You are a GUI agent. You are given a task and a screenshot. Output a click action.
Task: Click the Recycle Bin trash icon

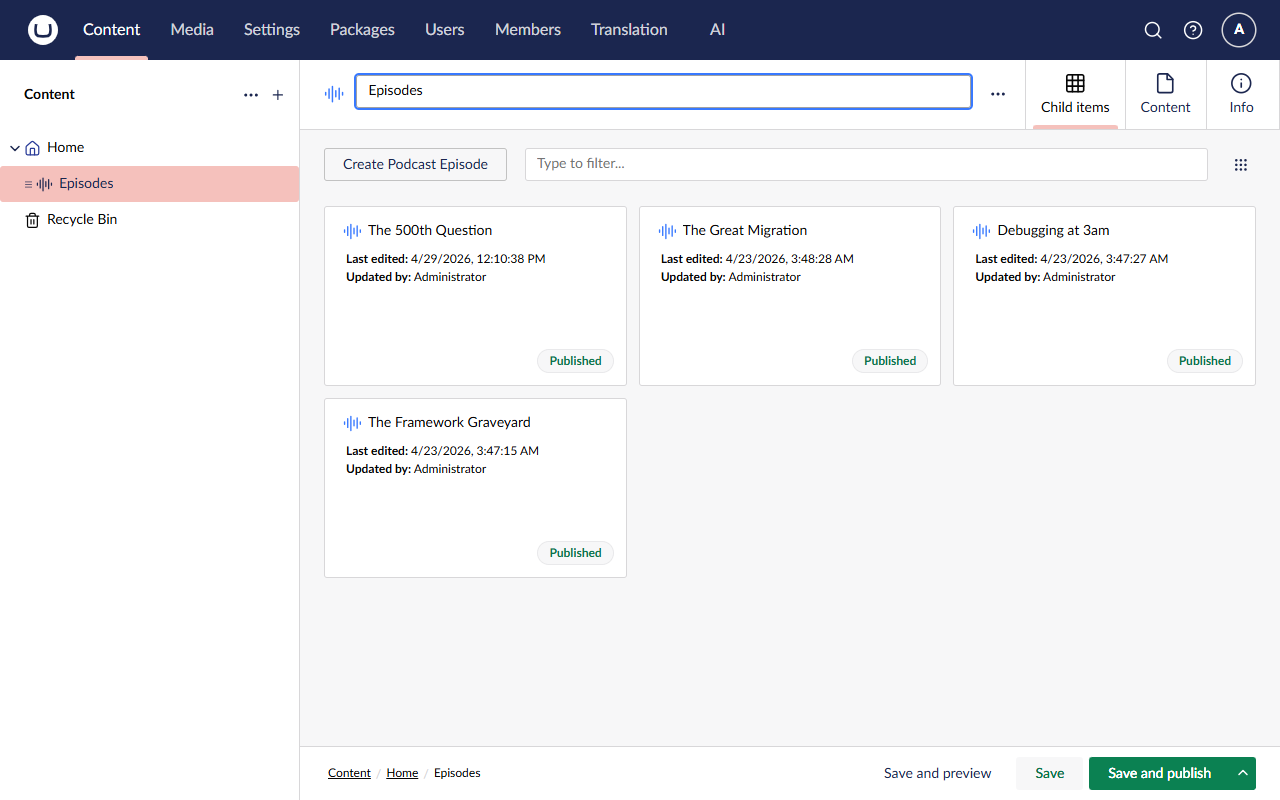tap(33, 220)
